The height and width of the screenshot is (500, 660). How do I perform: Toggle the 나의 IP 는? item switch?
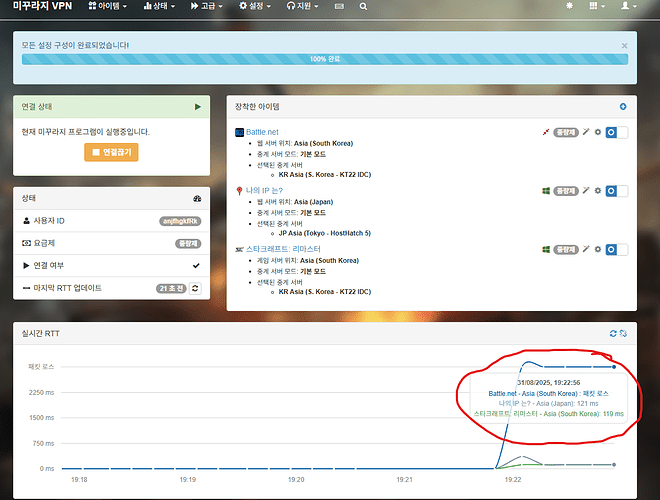[617, 191]
